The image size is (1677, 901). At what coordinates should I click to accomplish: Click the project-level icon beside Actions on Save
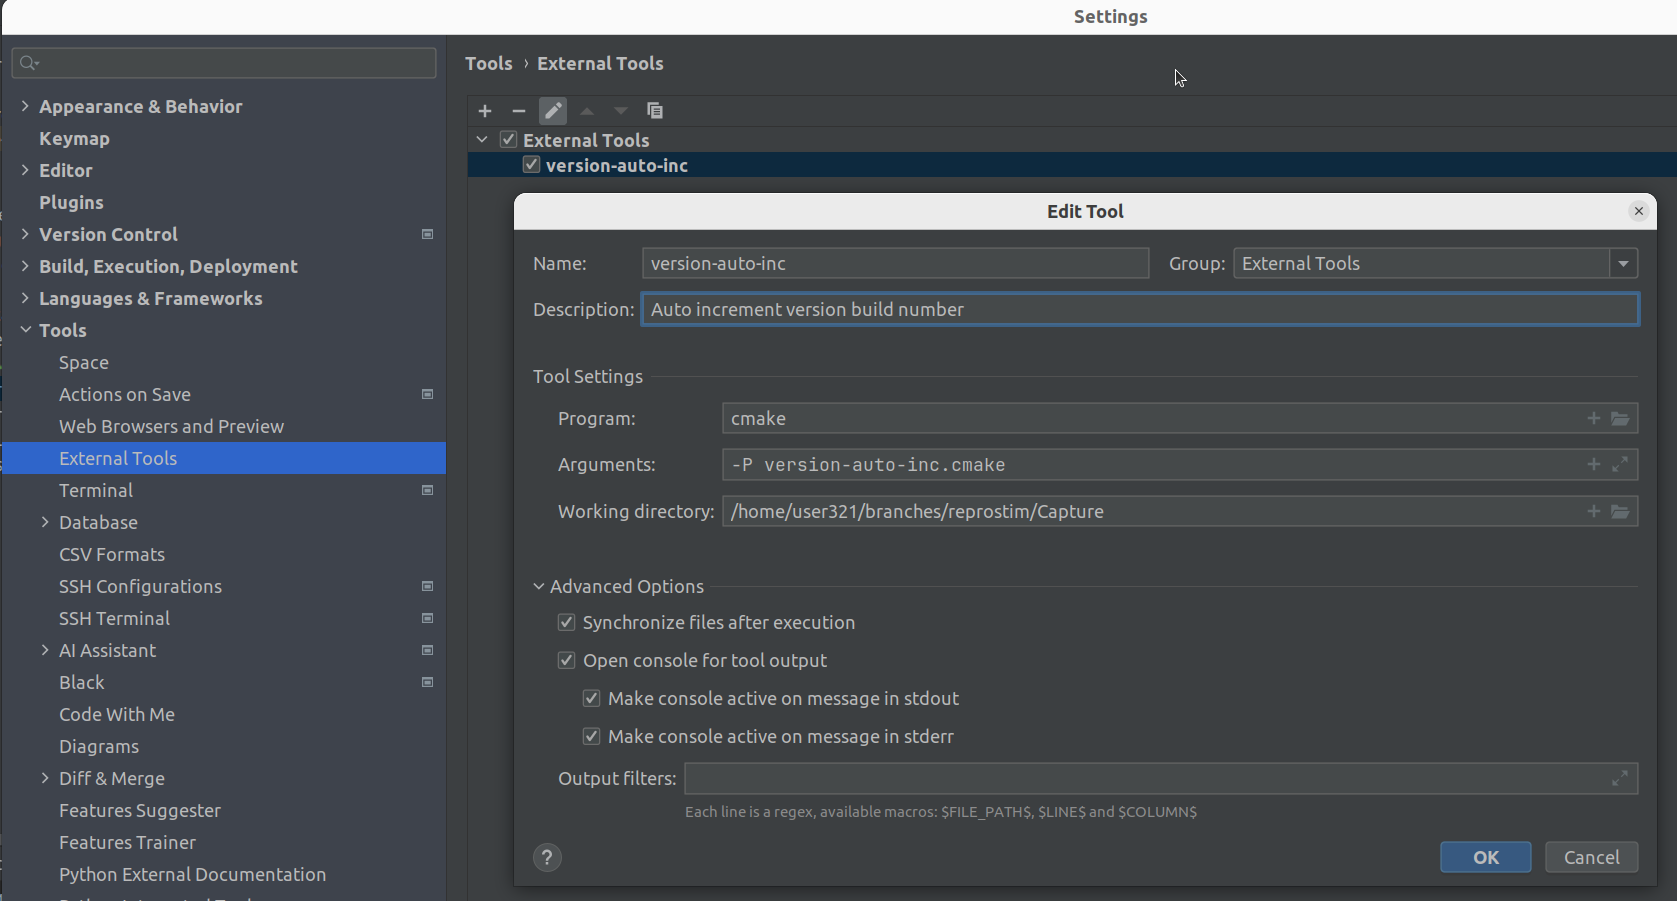tap(427, 394)
